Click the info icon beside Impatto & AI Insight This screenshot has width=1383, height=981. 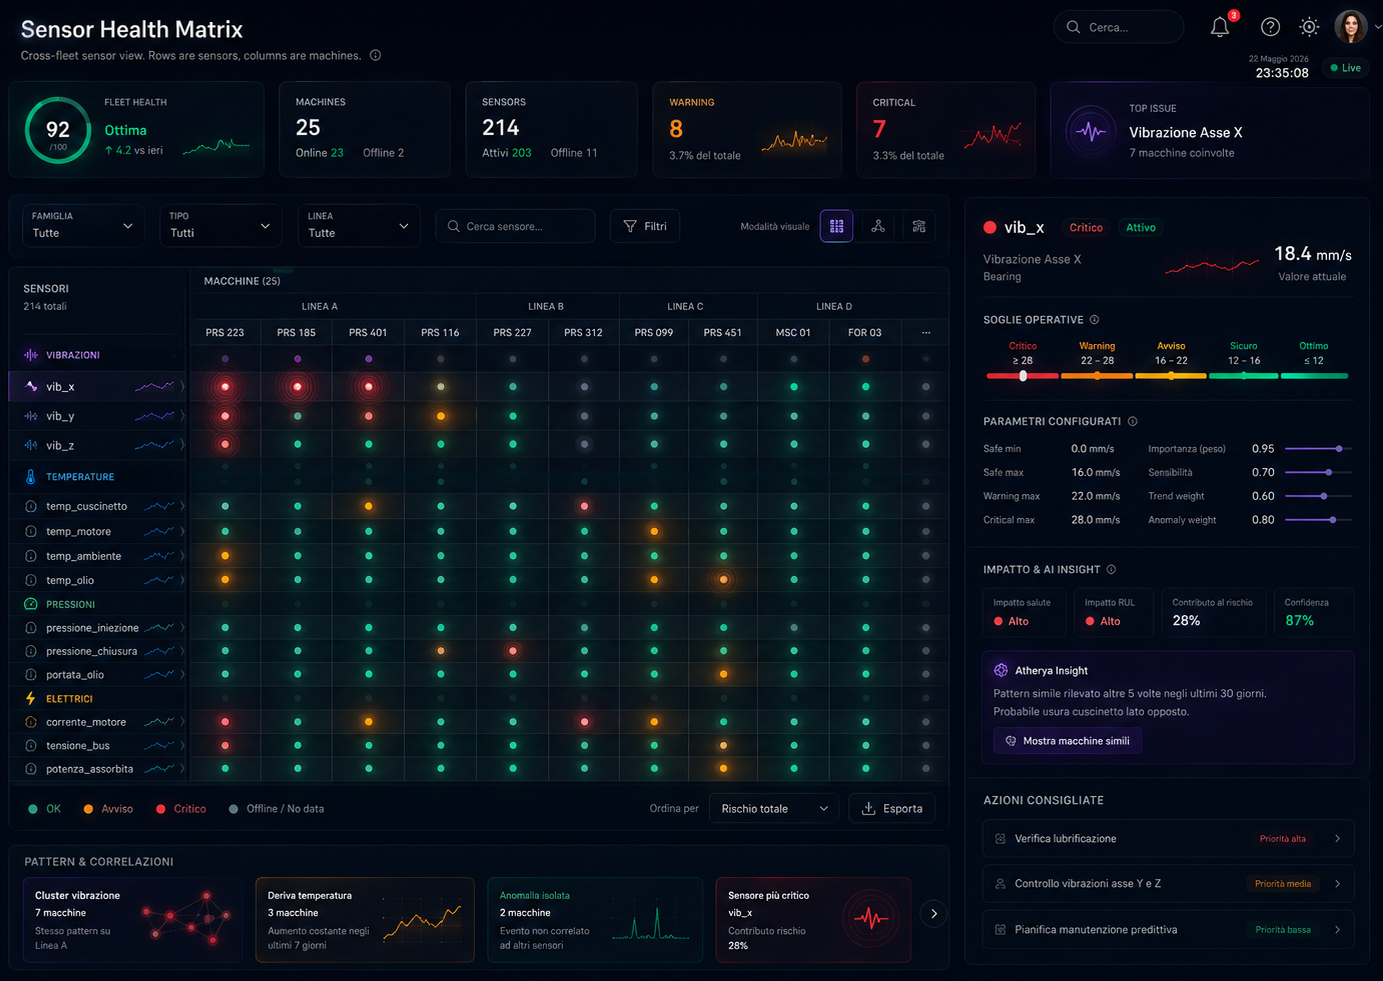1111,570
